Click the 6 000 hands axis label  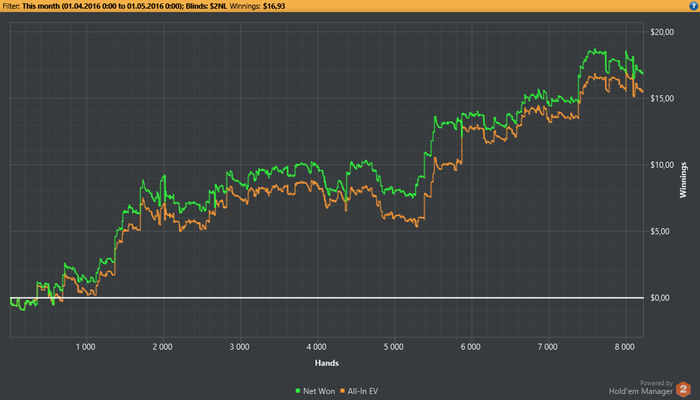[x=471, y=347]
